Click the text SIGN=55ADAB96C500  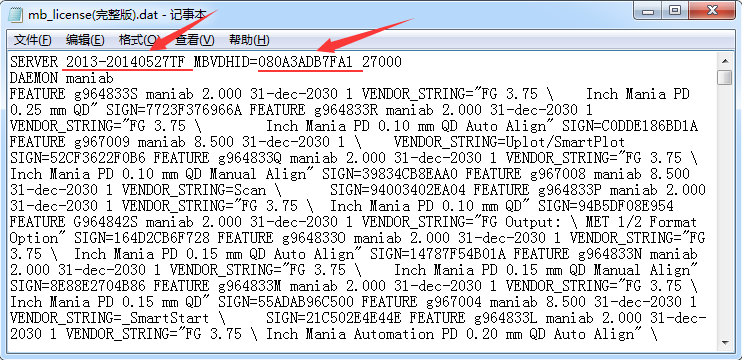point(285,302)
